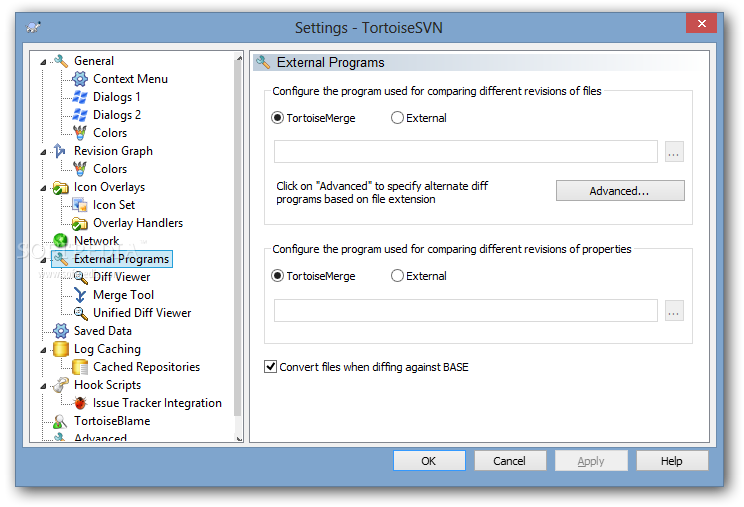This screenshot has width=744, height=507.
Task: Open the Unified Diff Viewer settings page
Action: [142, 313]
